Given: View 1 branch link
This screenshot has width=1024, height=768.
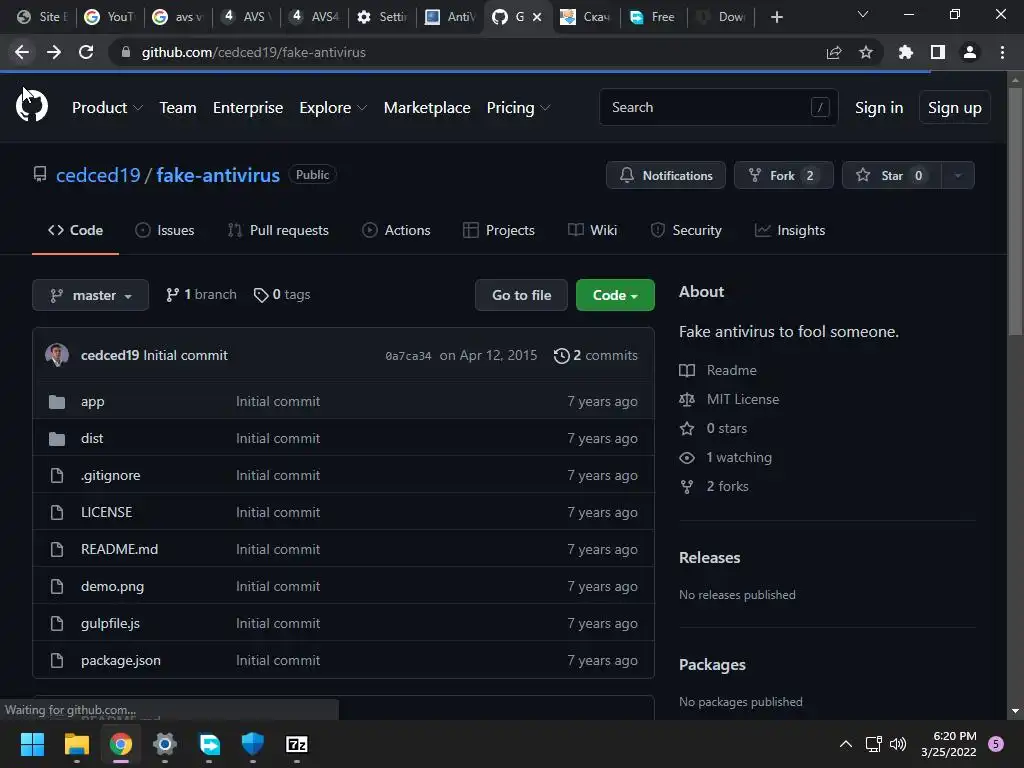Looking at the screenshot, I should pyautogui.click(x=201, y=295).
